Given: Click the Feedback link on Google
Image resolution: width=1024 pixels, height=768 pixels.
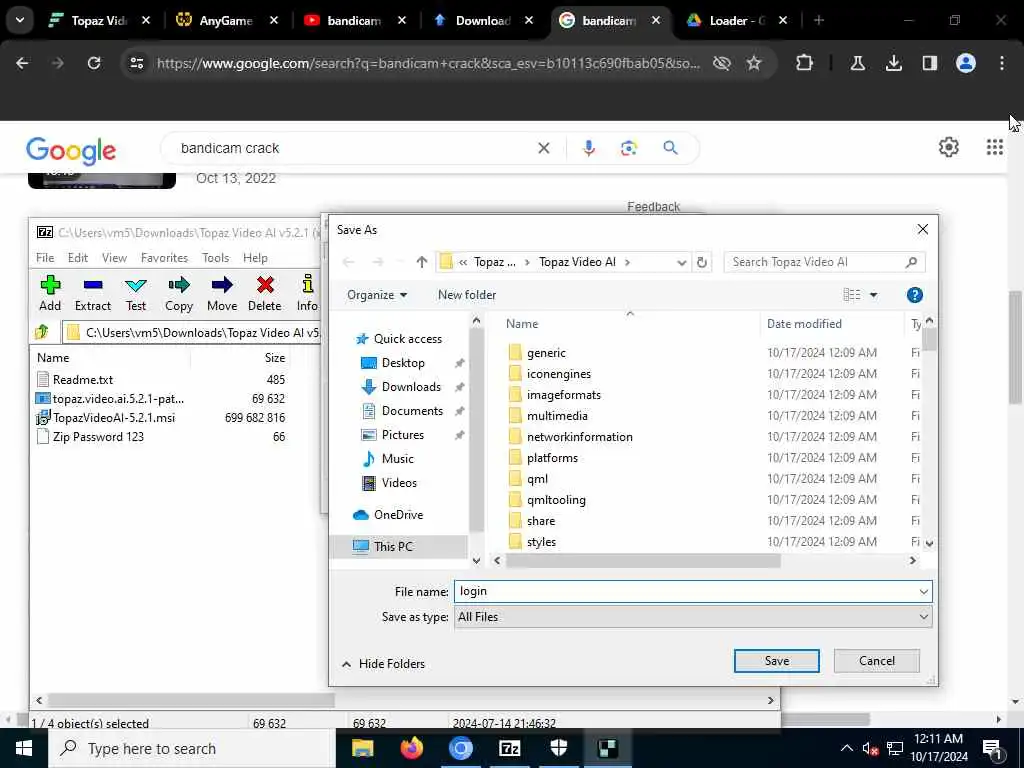Looking at the screenshot, I should point(653,207).
